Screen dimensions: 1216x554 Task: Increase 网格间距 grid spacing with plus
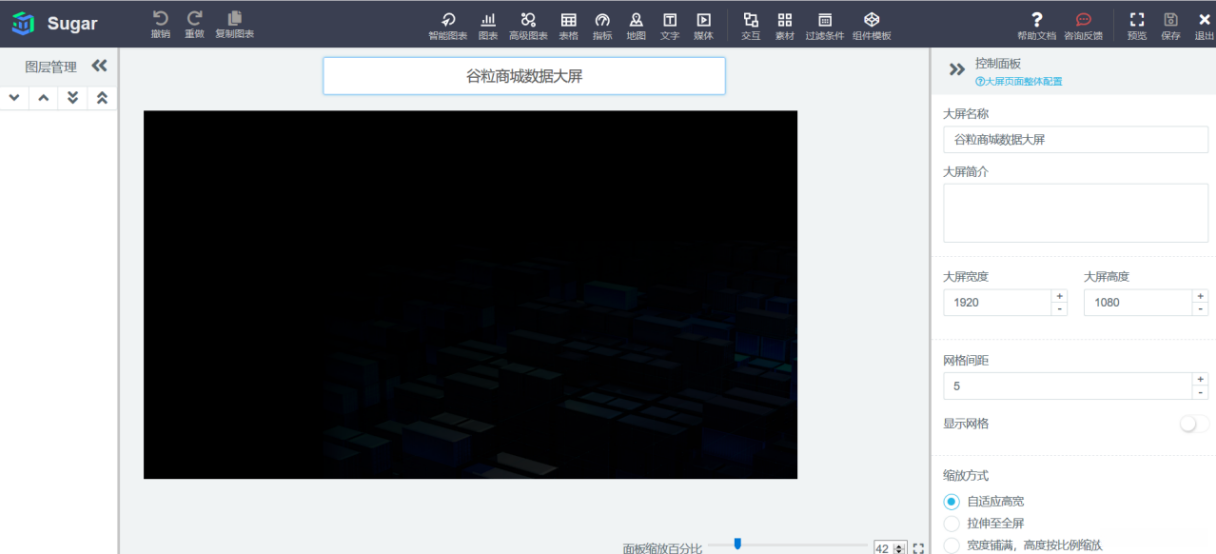pyautogui.click(x=1200, y=380)
